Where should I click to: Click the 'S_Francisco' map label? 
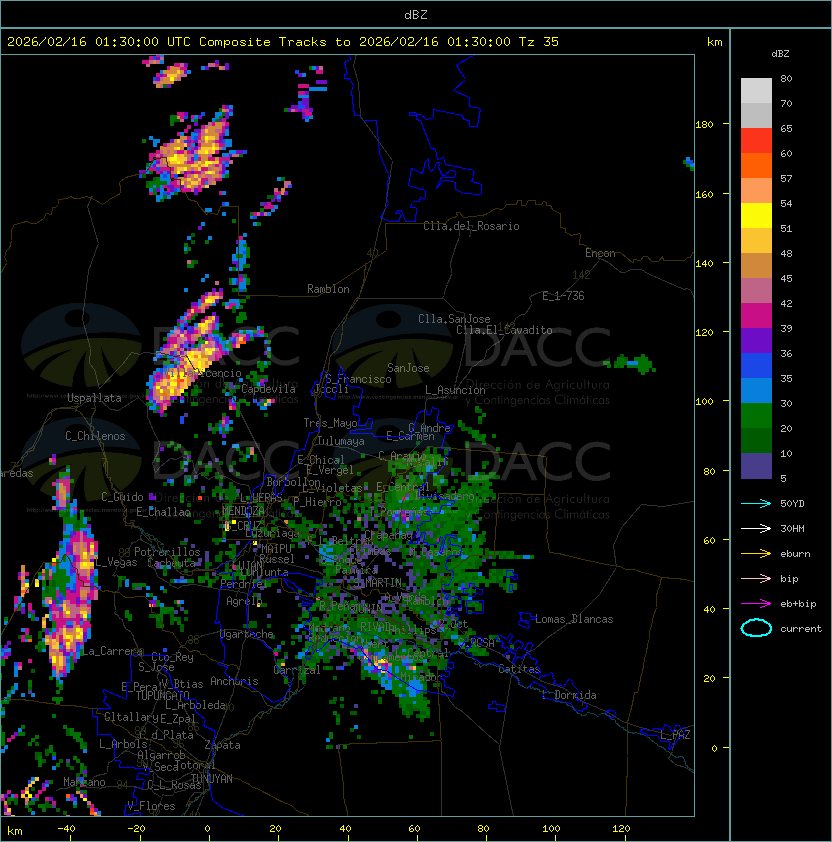(358, 379)
